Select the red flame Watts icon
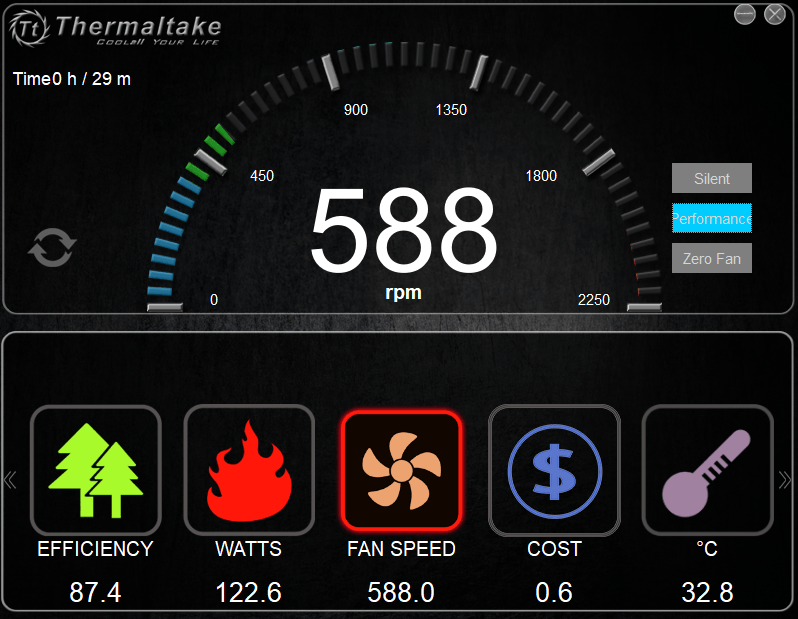Viewport: 798px width, 619px height. pos(249,470)
